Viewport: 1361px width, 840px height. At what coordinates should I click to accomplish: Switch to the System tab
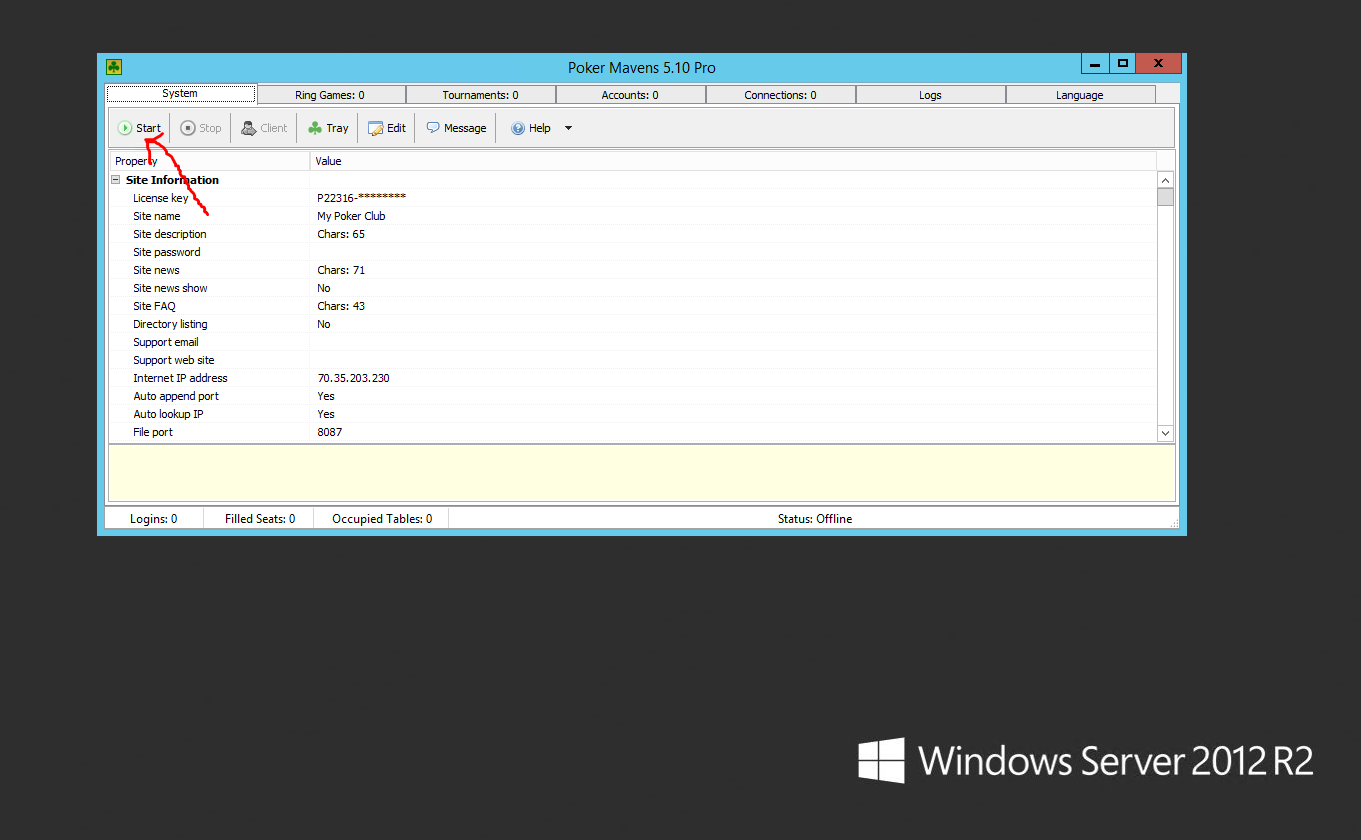[x=181, y=94]
